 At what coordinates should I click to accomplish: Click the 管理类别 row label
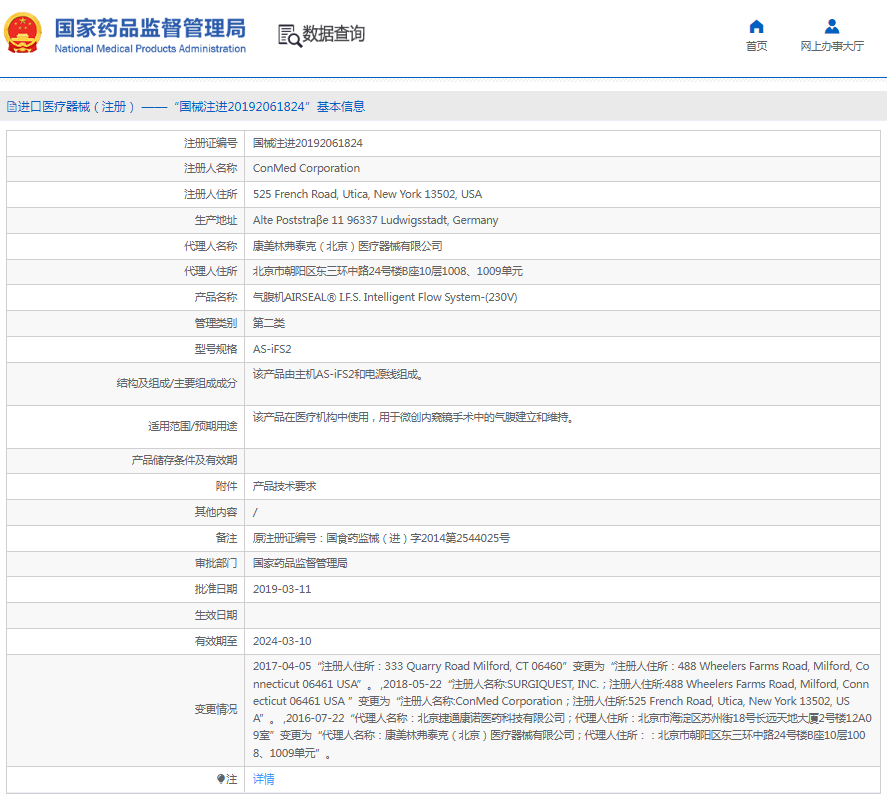pos(216,323)
